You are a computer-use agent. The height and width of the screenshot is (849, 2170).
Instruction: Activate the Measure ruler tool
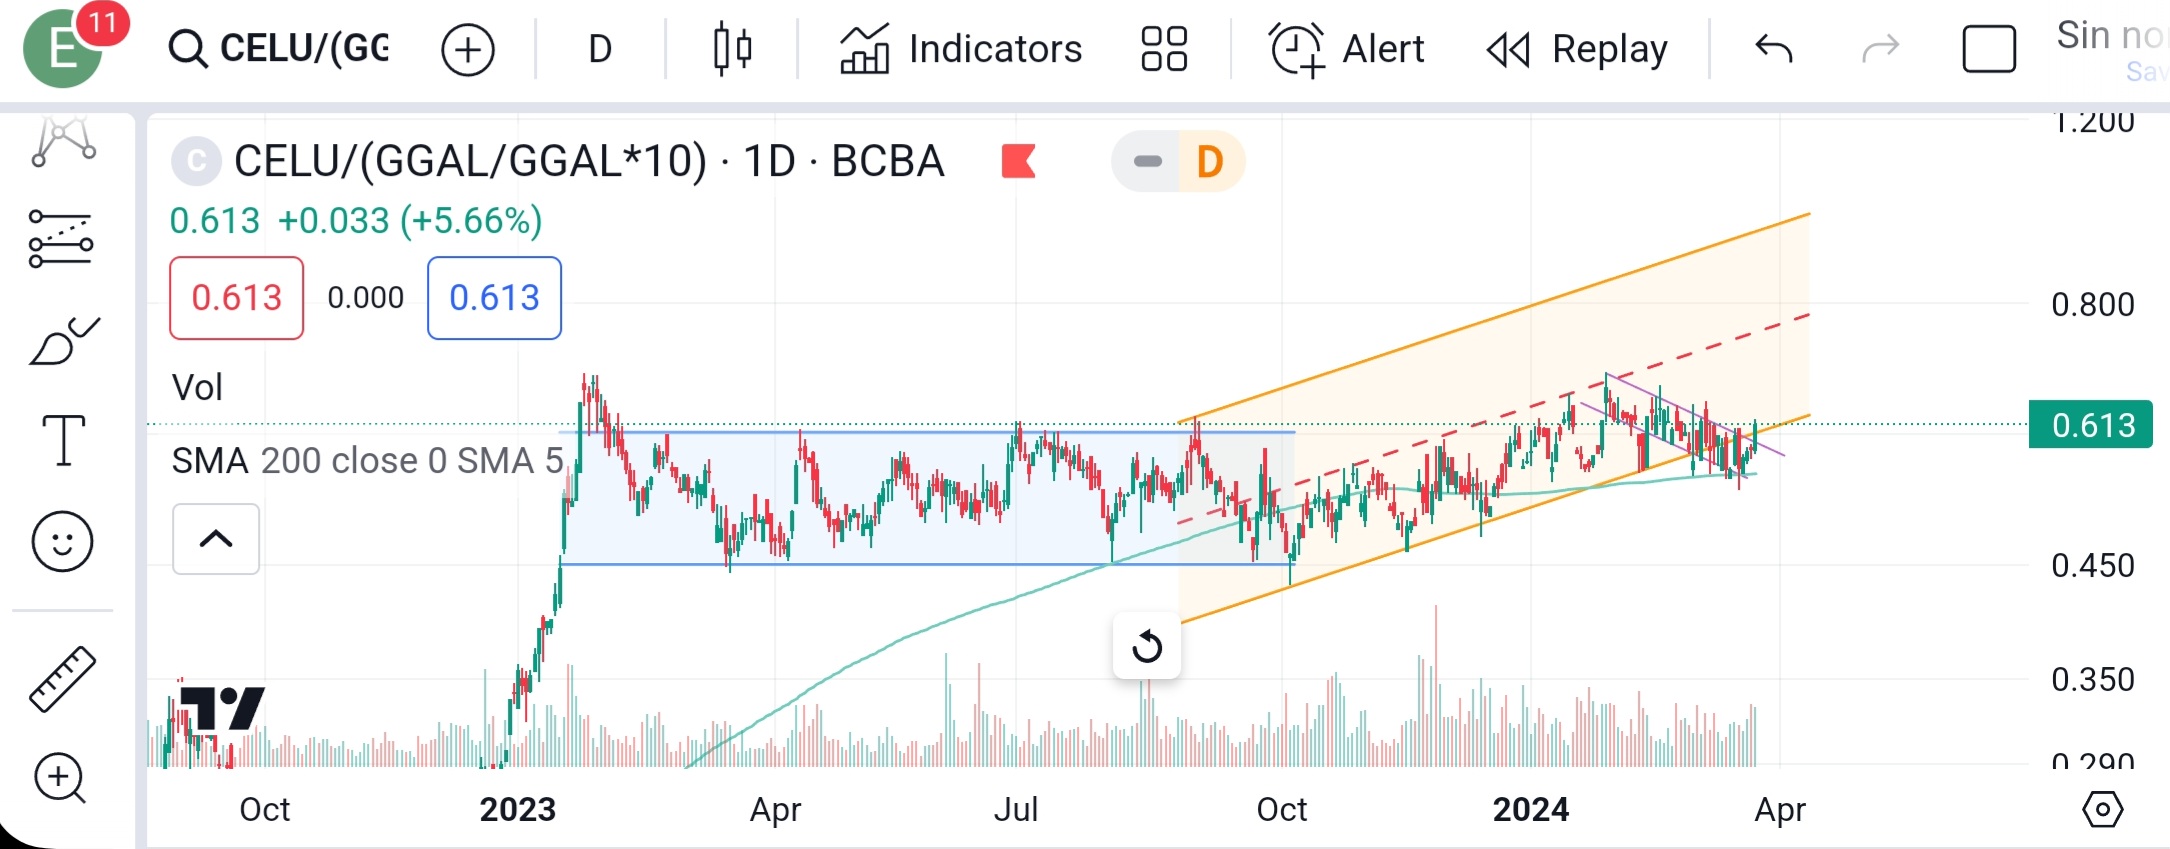pyautogui.click(x=62, y=679)
